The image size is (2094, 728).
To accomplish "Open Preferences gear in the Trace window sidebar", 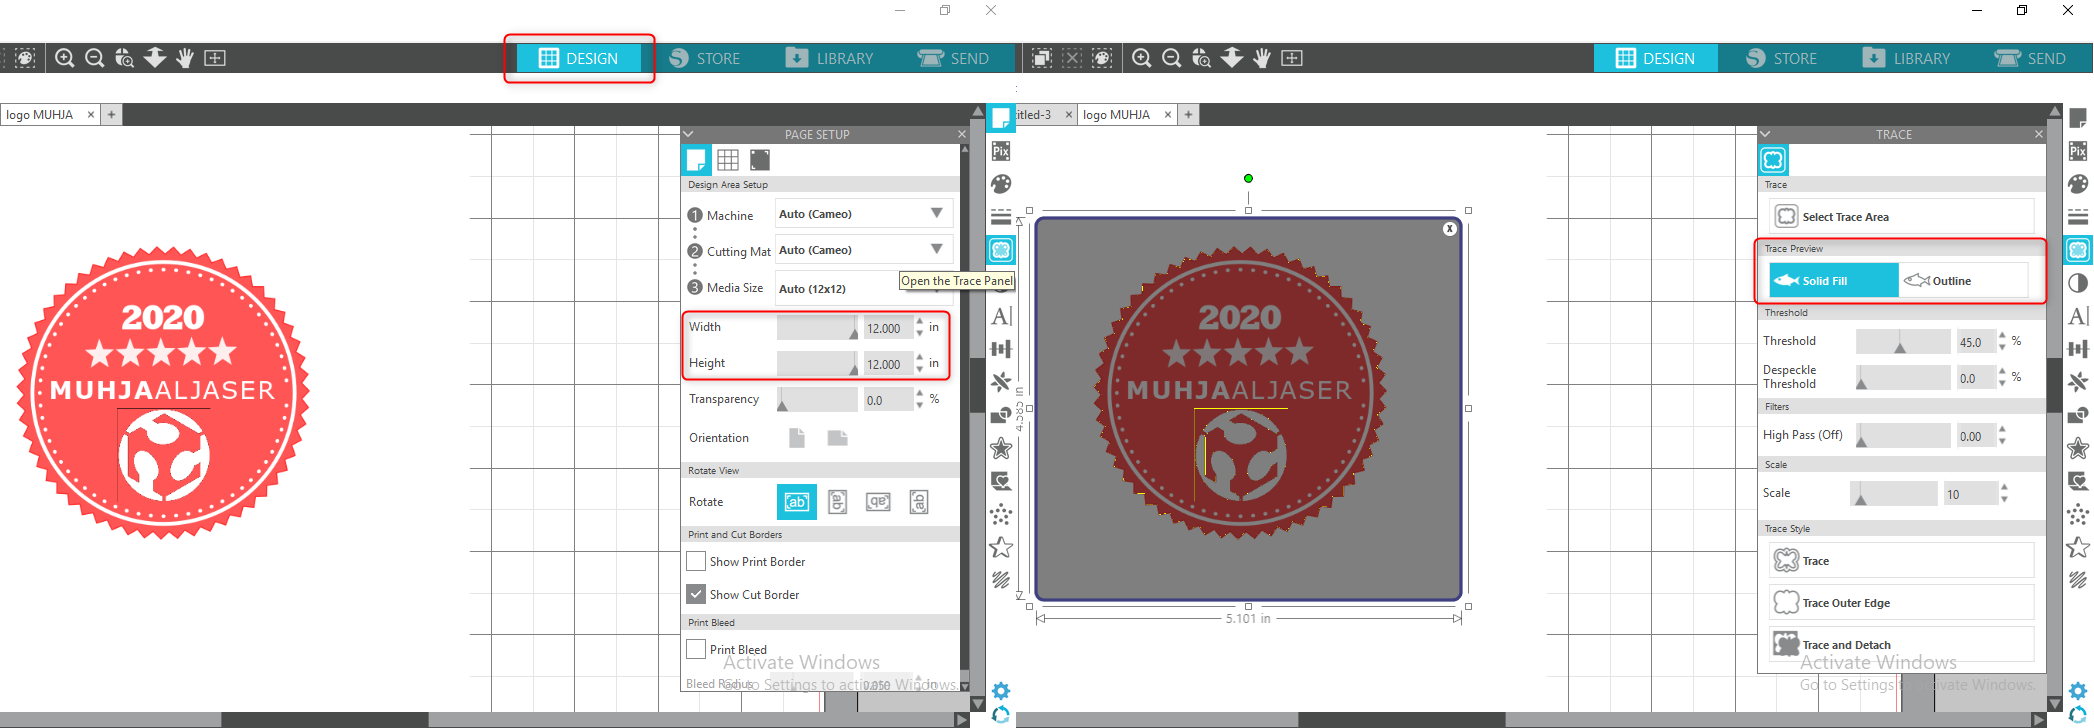I will coord(2078,691).
